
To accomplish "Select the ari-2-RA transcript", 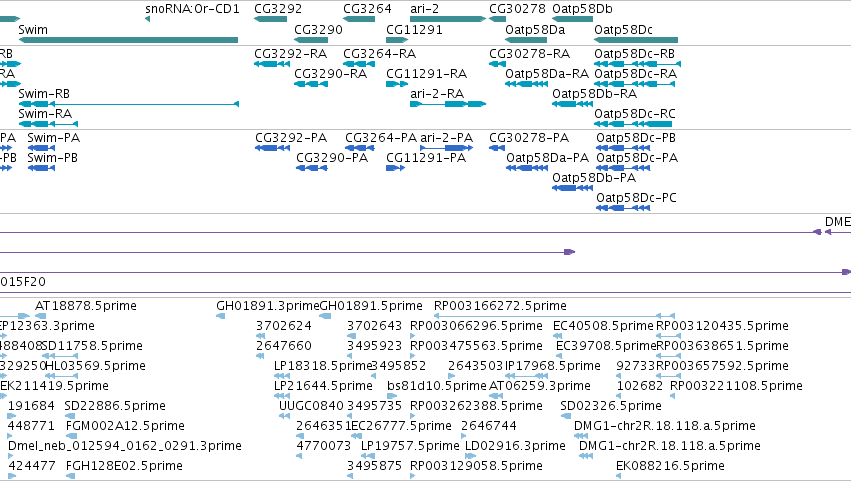I will tap(448, 104).
